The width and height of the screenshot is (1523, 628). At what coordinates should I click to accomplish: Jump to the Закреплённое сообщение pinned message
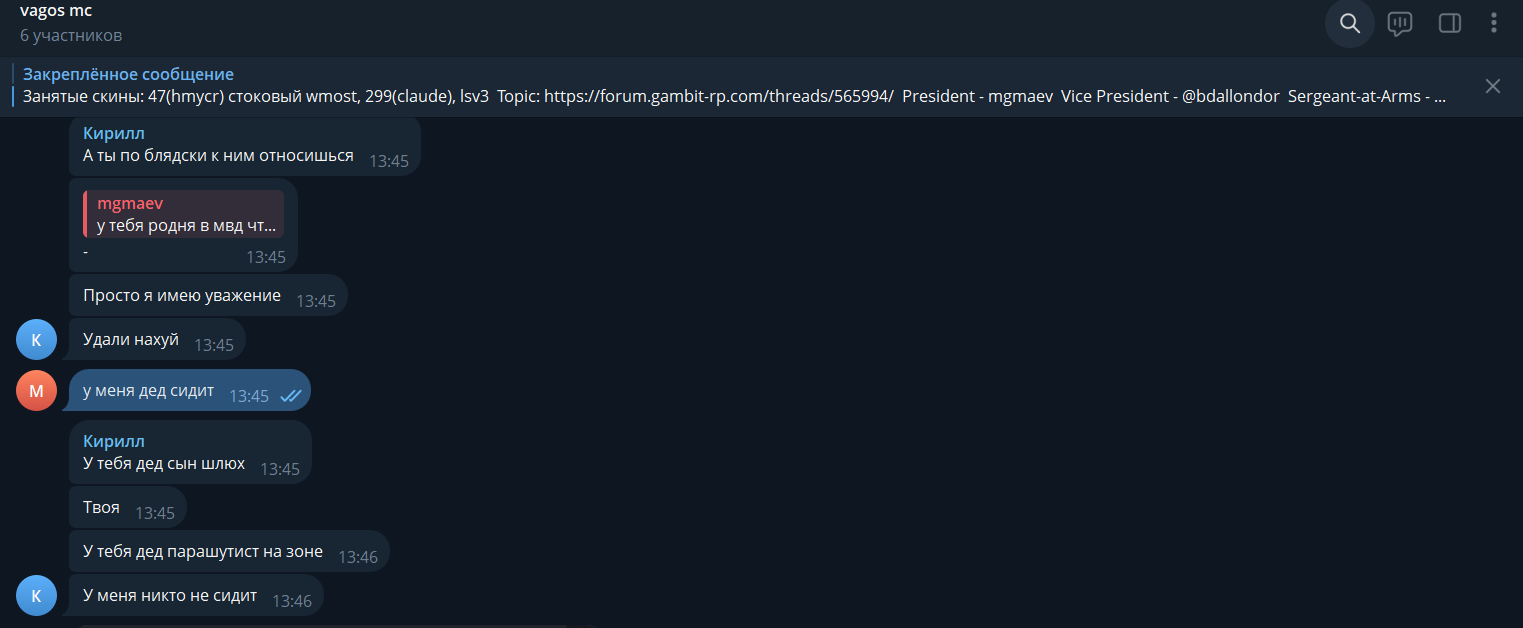point(128,74)
